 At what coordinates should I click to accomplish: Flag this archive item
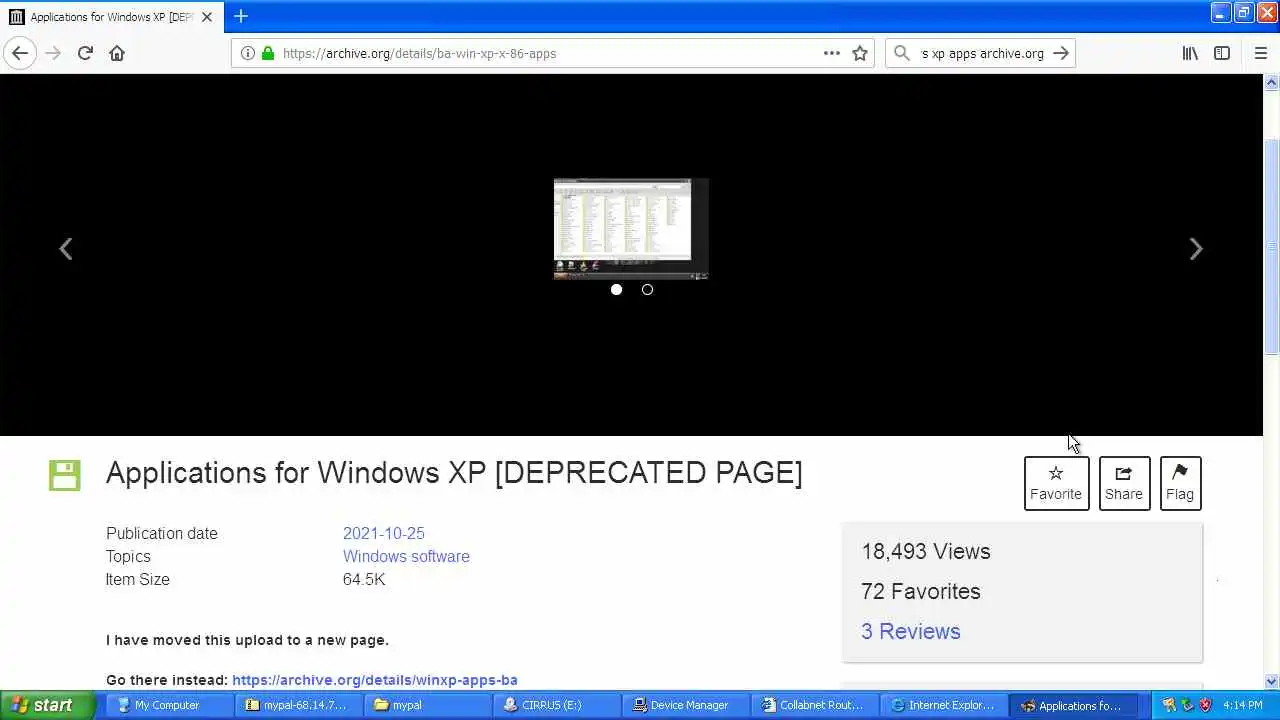1180,483
